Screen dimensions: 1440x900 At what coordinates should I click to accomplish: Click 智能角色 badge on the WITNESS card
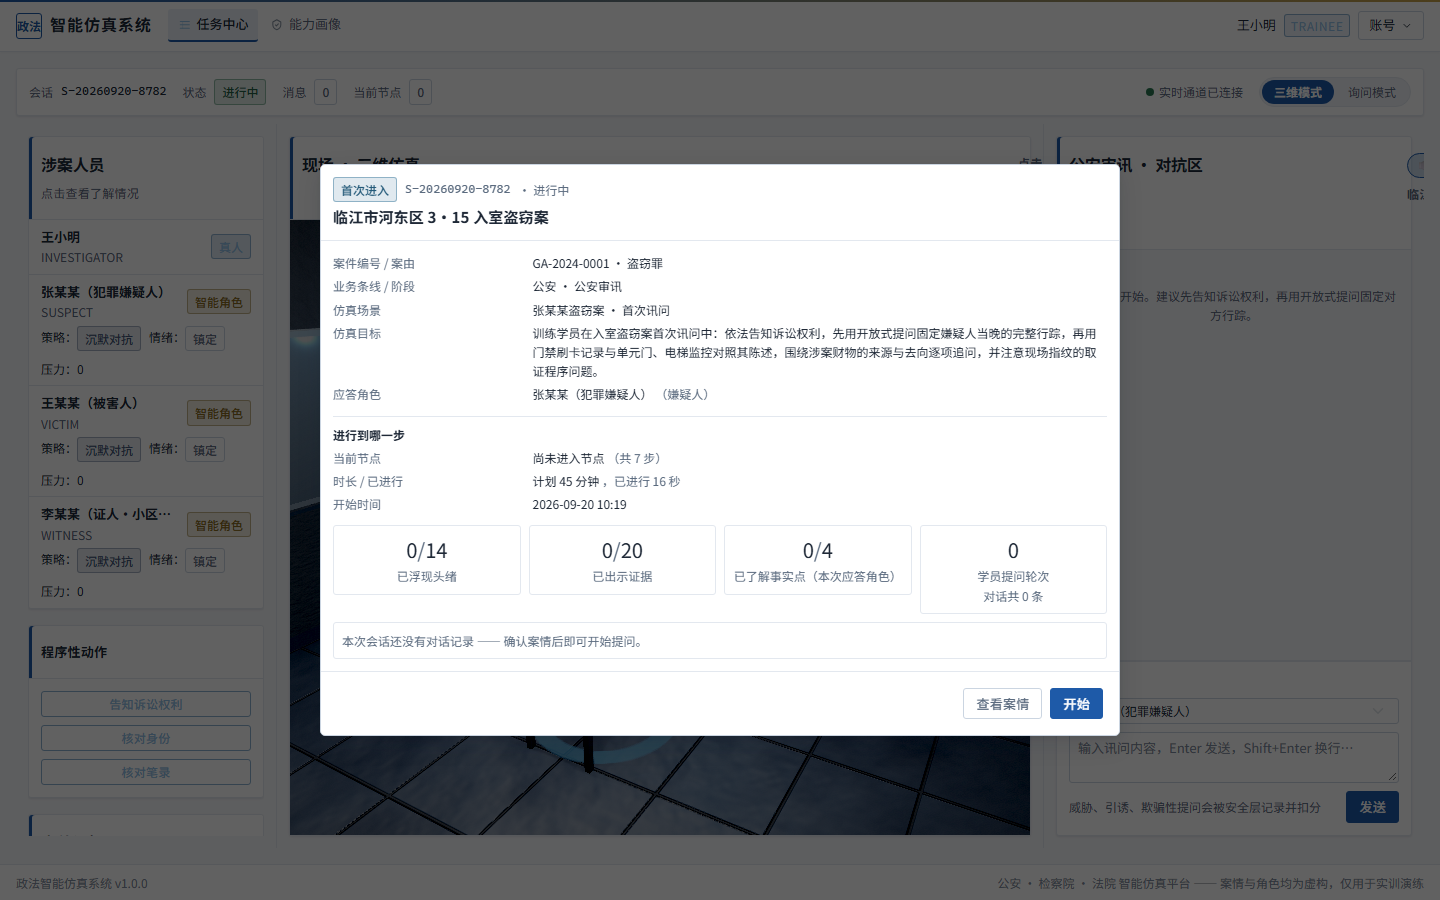tap(219, 525)
